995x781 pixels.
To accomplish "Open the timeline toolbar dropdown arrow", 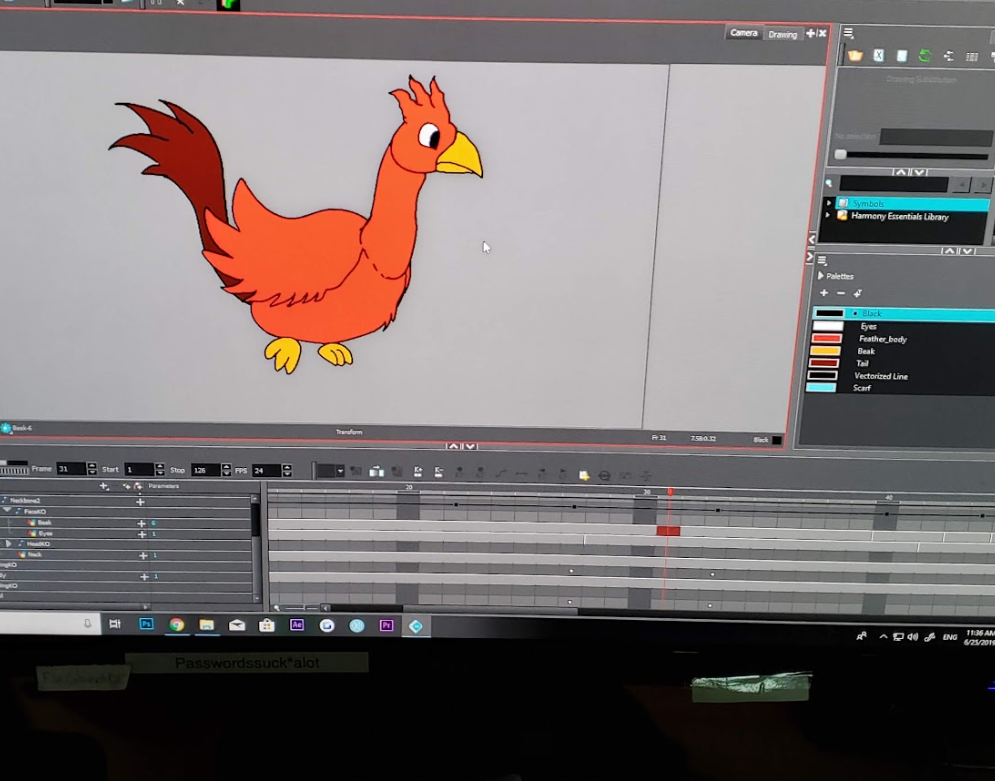I will (x=340, y=471).
